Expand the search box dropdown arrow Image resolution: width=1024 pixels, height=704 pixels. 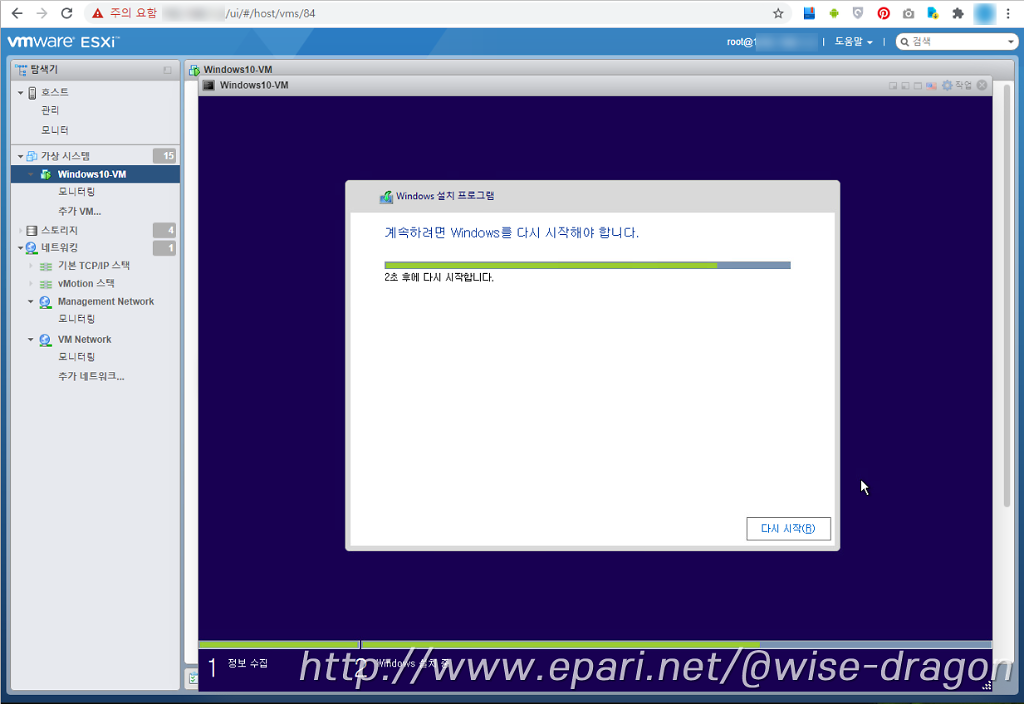(x=1011, y=42)
